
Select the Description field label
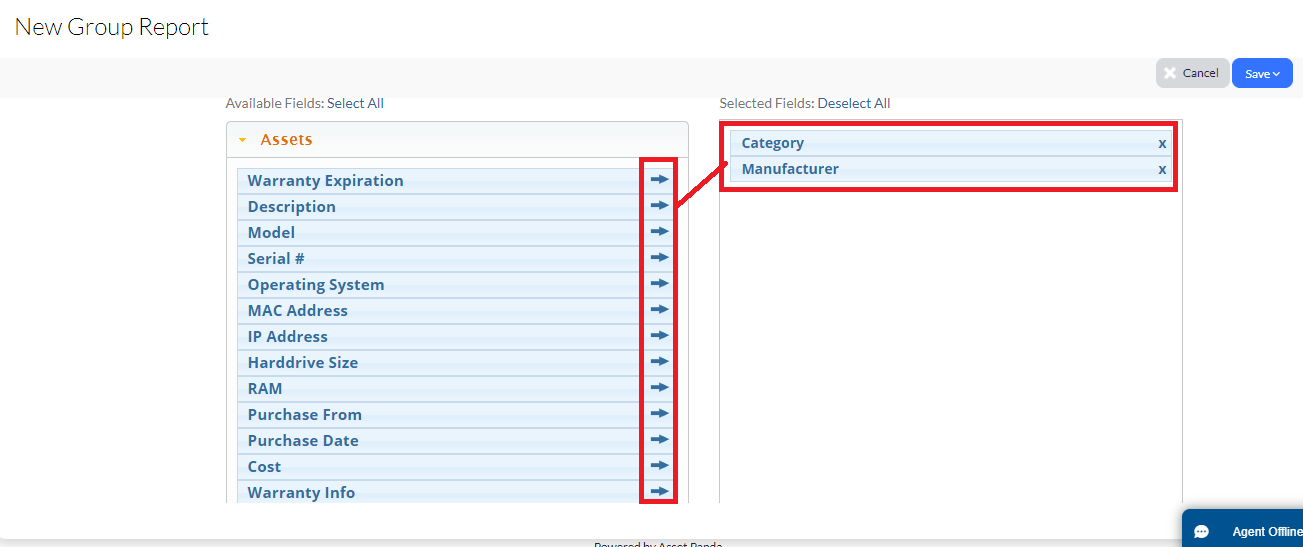292,207
